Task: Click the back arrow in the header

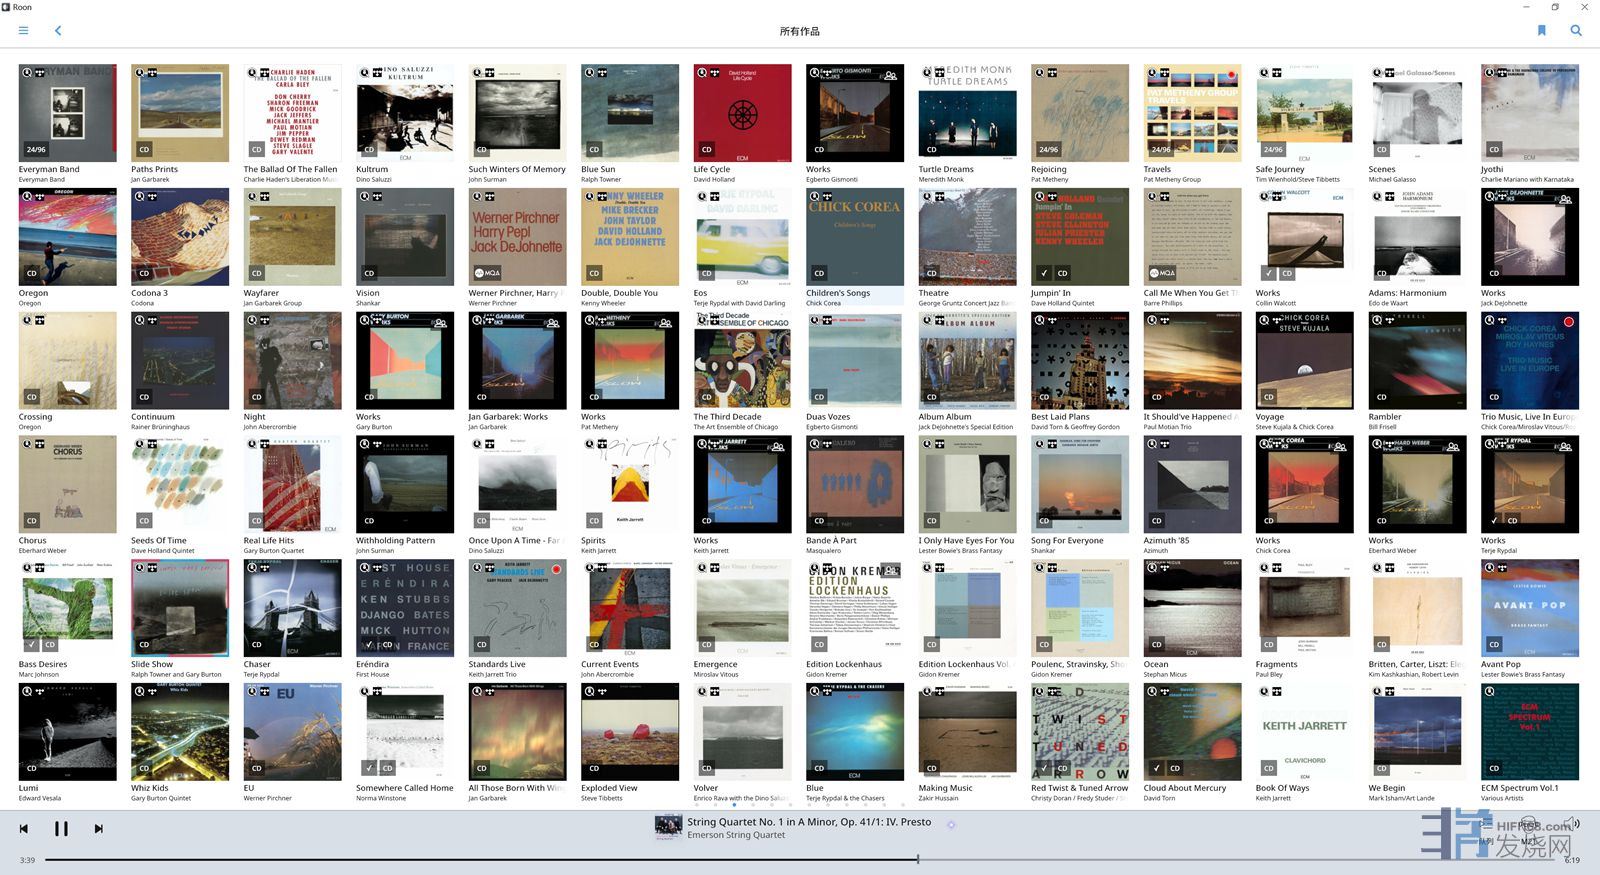Action: point(58,31)
